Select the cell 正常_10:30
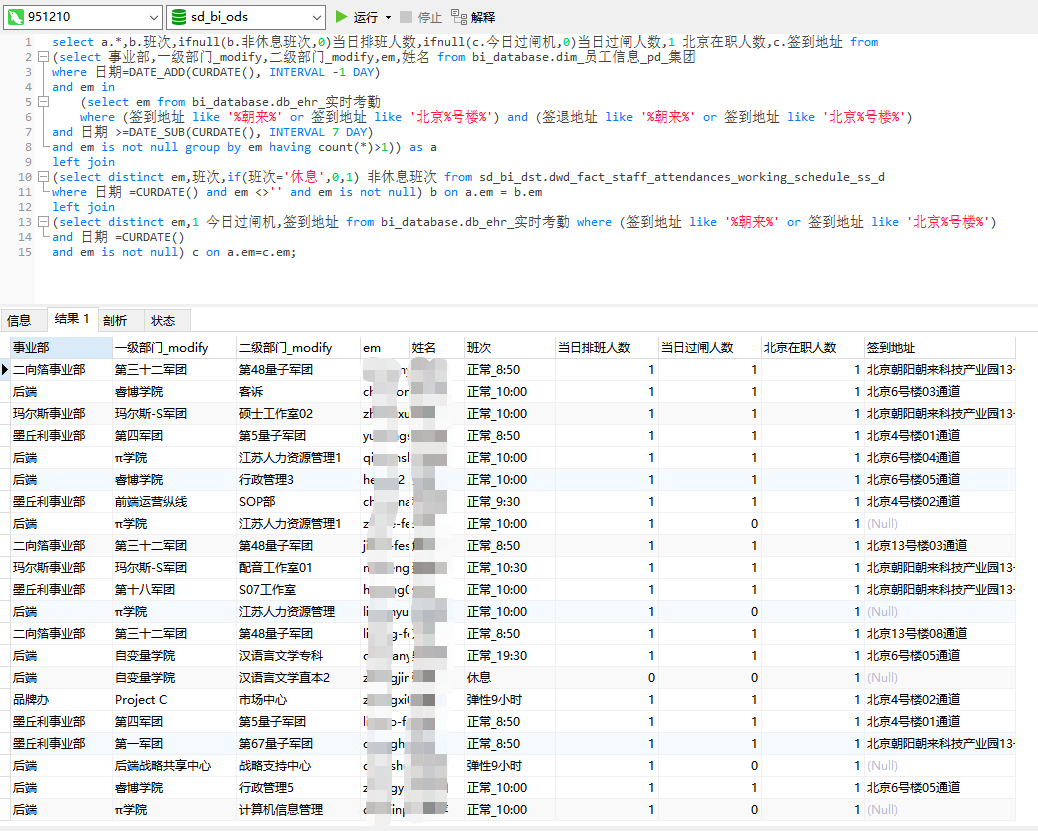The image size is (1038, 831). (510, 567)
